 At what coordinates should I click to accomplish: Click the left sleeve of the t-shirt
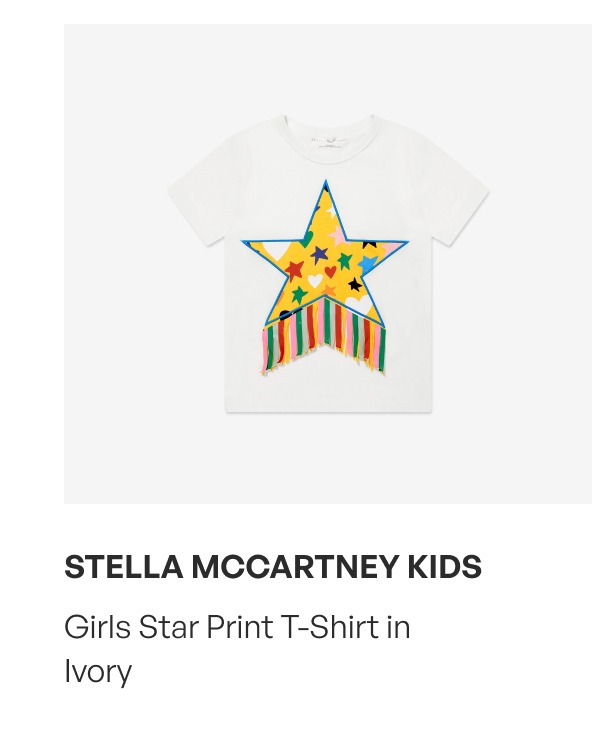coord(196,205)
